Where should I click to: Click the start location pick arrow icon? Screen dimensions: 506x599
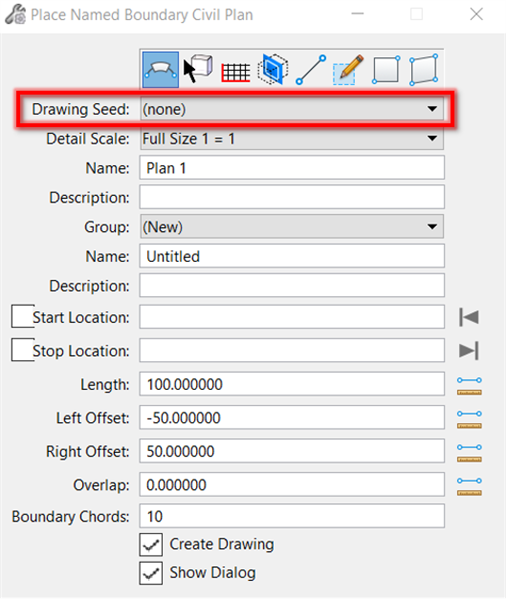coord(469,317)
